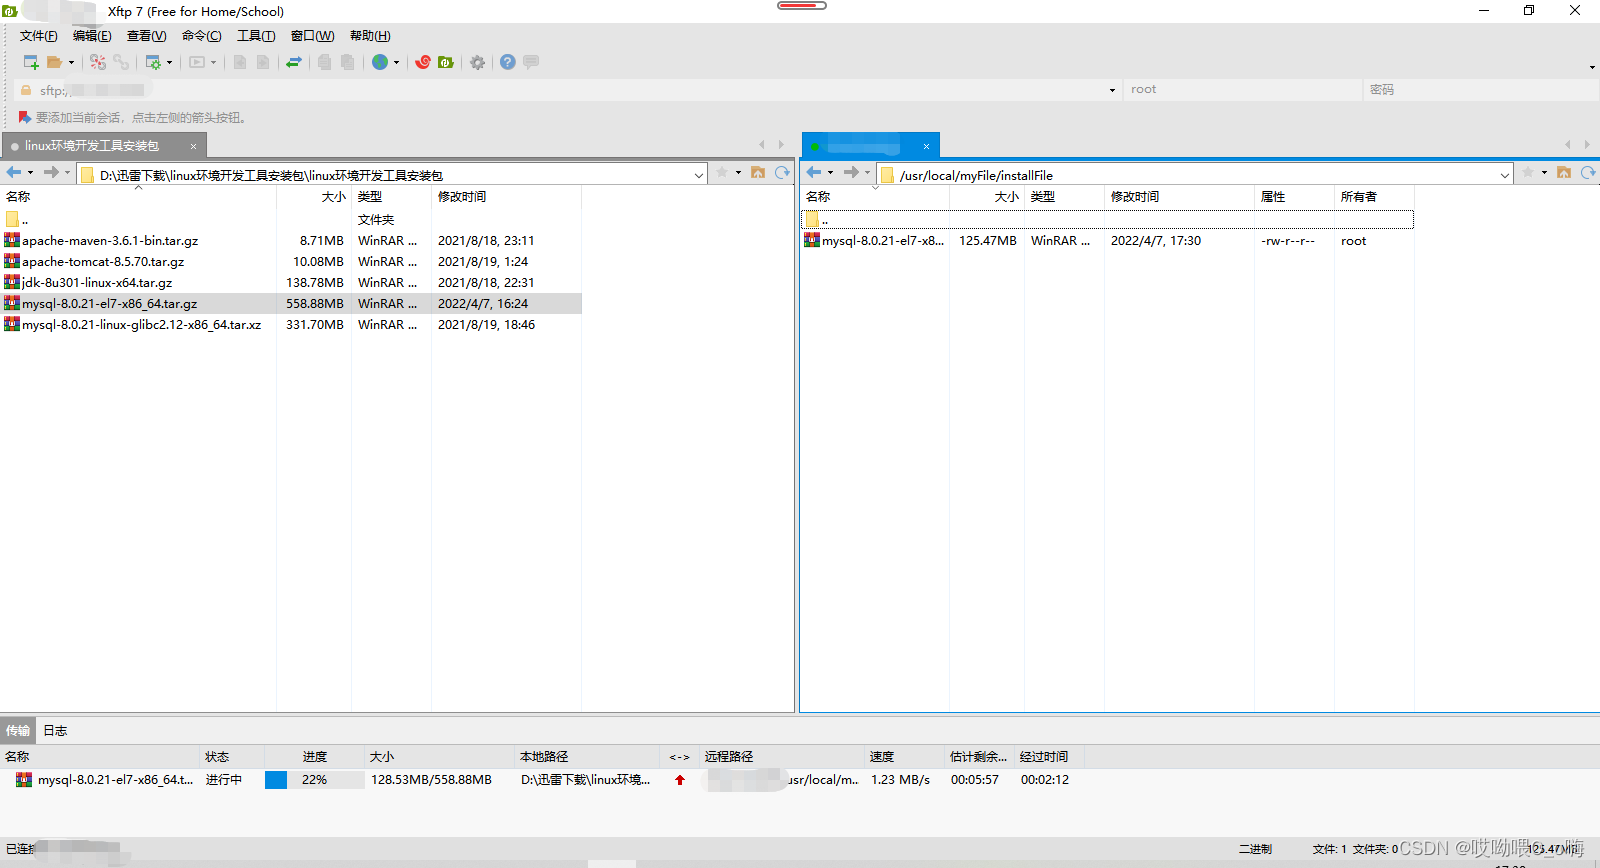This screenshot has height=868, width=1600.
Task: Switch to the 传输 tab
Action: 18,731
